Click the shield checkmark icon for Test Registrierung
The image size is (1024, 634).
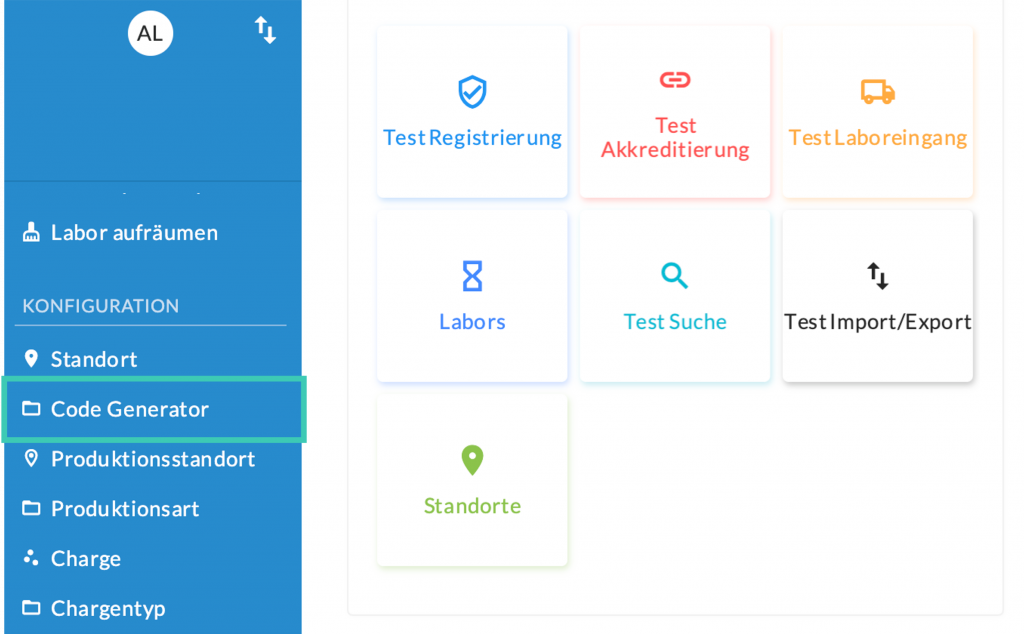click(x=472, y=92)
